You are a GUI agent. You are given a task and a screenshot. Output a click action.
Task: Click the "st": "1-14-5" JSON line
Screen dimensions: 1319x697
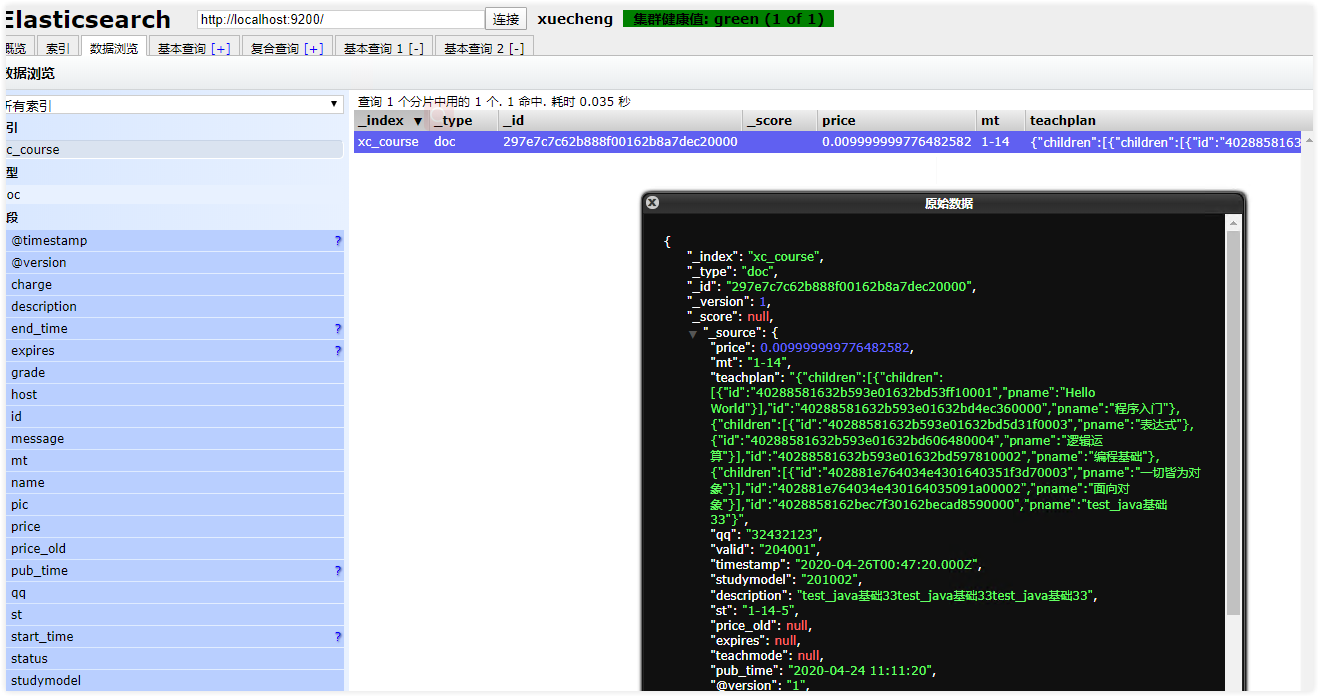pos(754,610)
